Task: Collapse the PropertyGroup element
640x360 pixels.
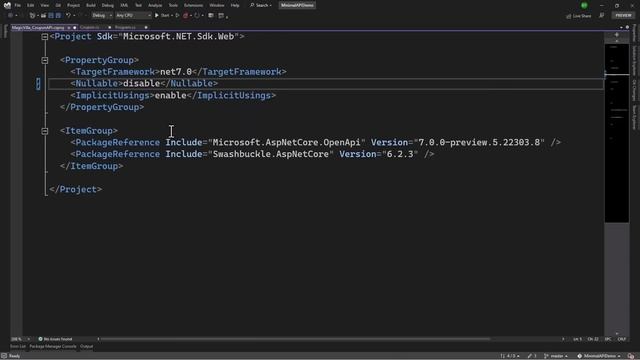Action: coord(45,60)
